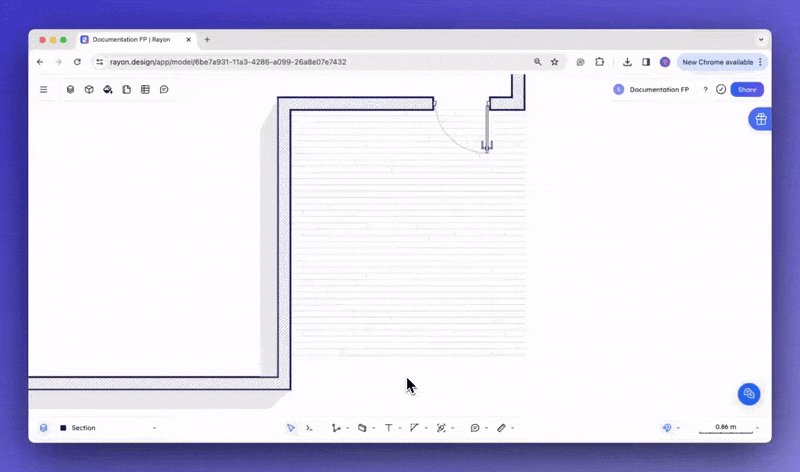Viewport: 800px width, 472px height.
Task: Open the table schedule panel icon
Action: 145,89
